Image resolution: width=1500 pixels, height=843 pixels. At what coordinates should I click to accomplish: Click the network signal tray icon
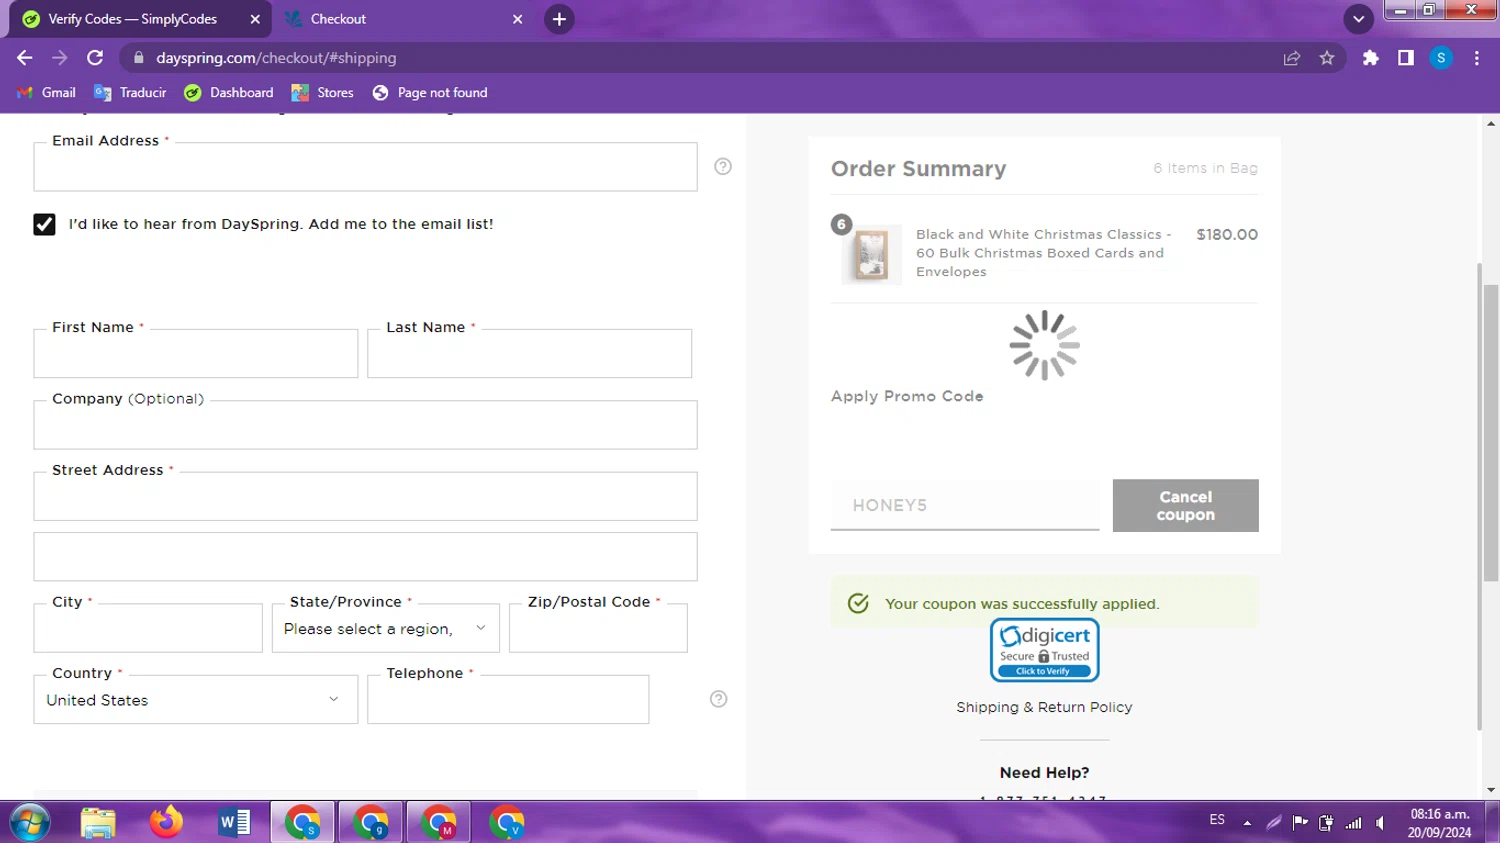pos(1353,823)
